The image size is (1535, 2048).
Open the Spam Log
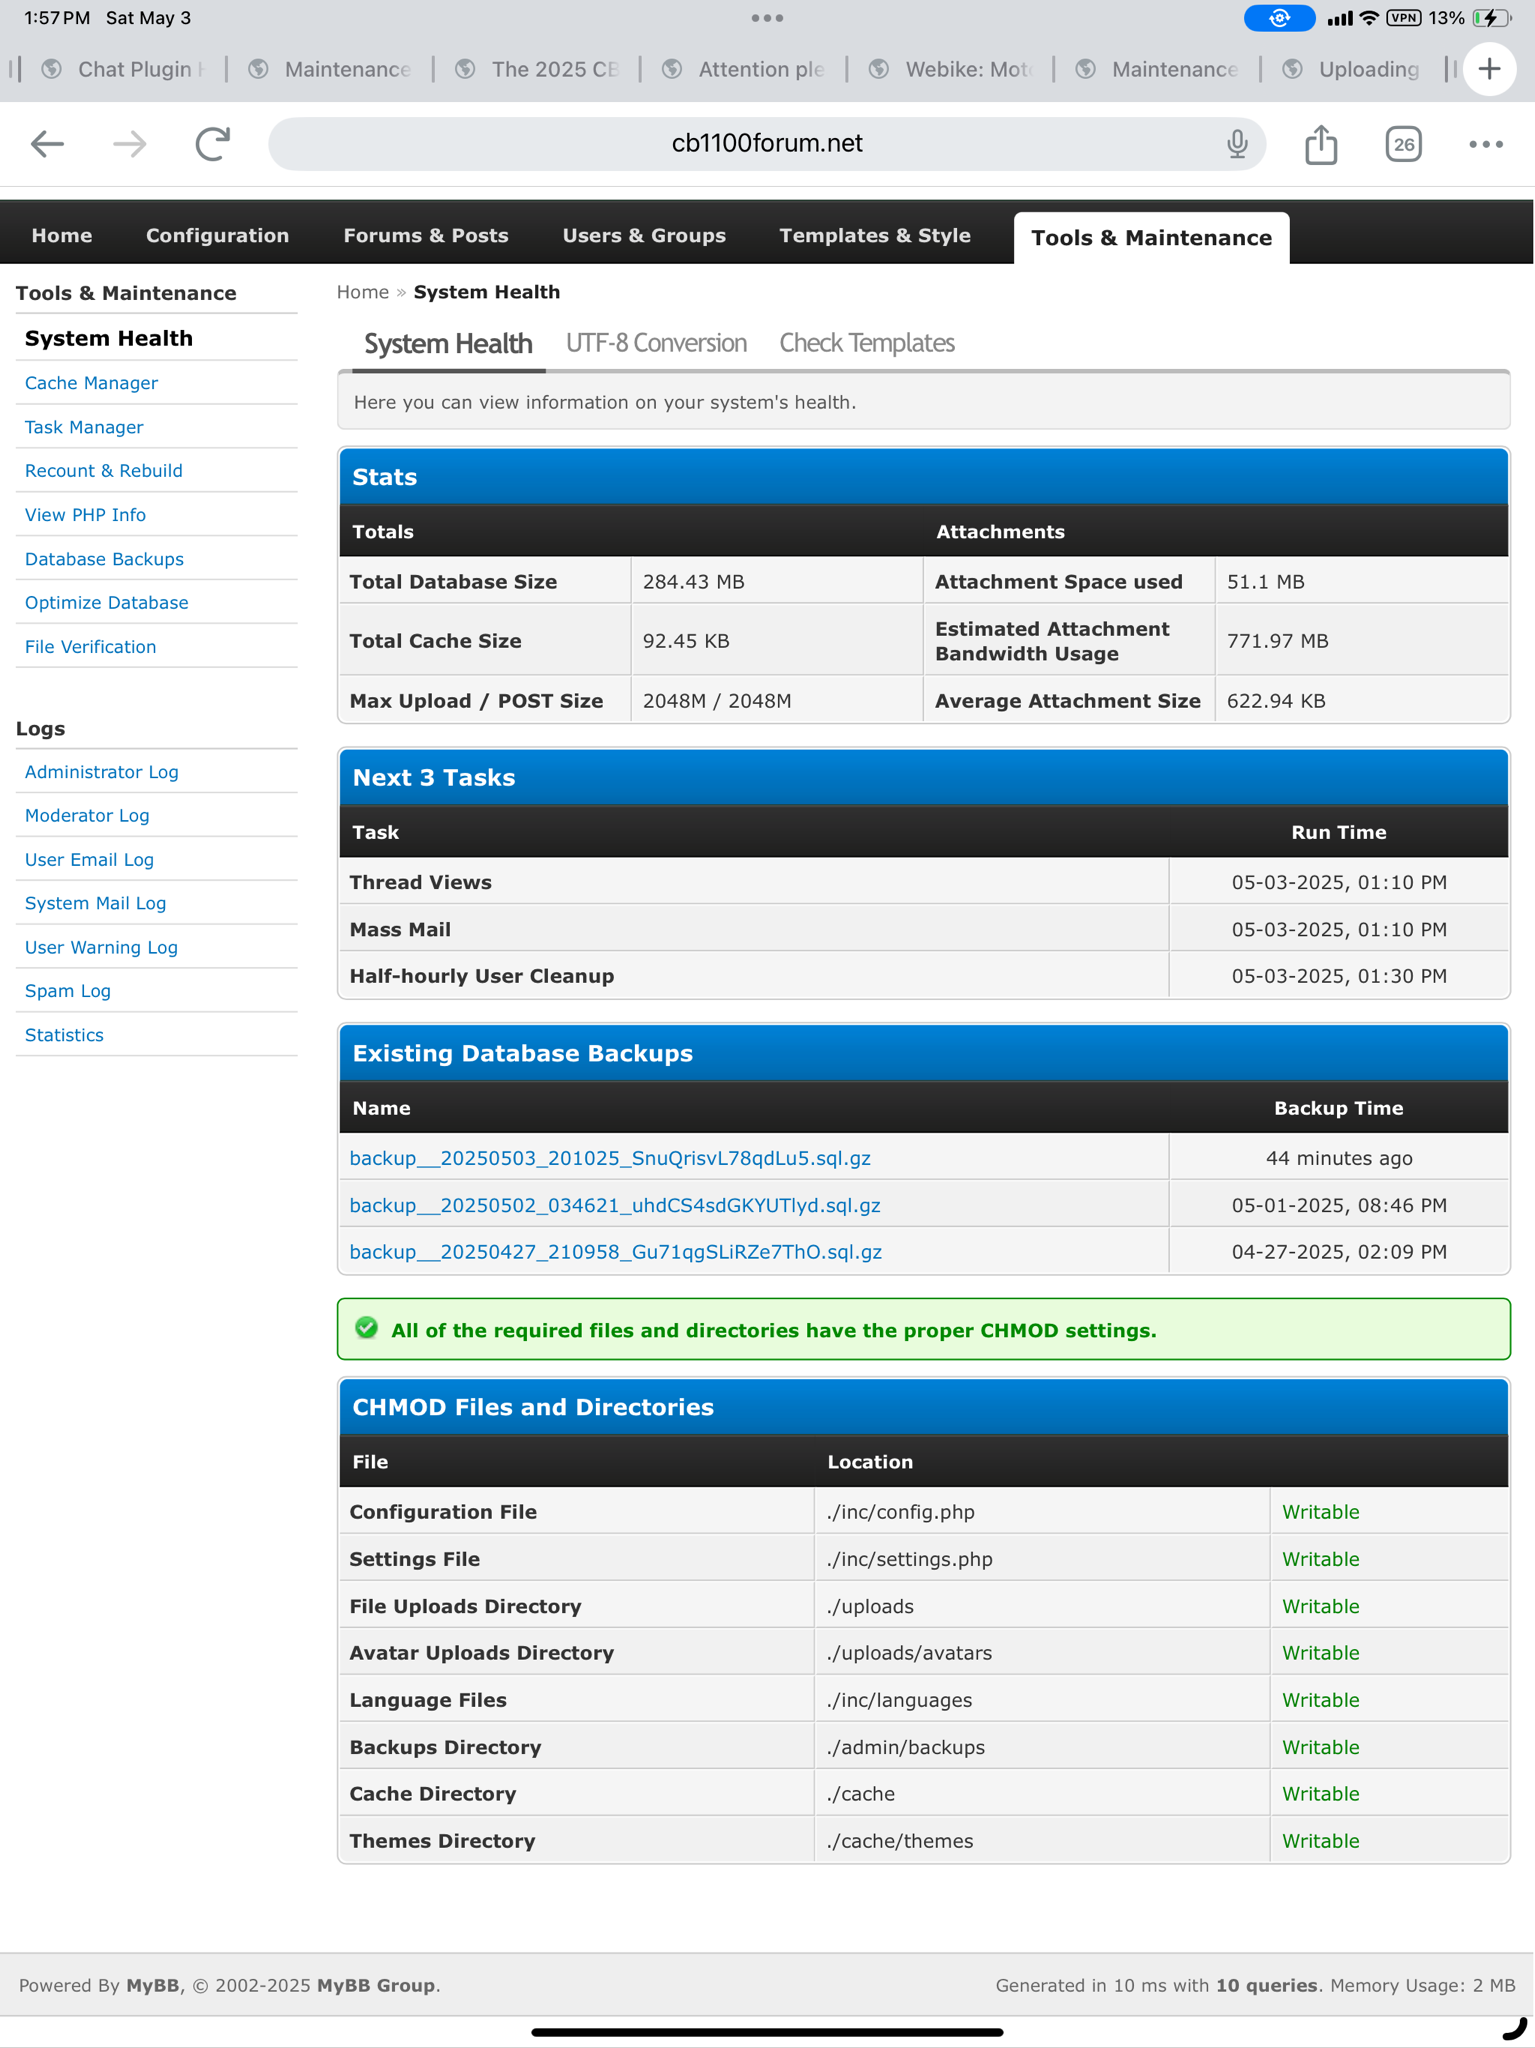point(68,991)
